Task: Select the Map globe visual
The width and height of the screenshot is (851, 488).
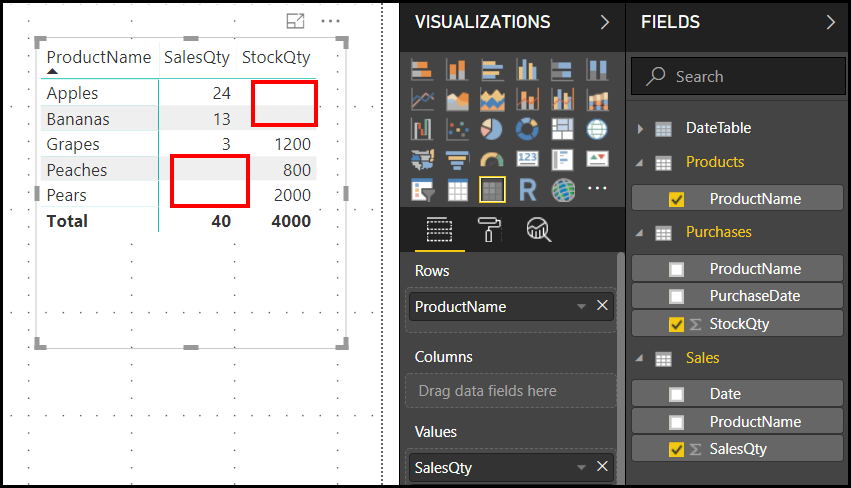Action: (597, 130)
